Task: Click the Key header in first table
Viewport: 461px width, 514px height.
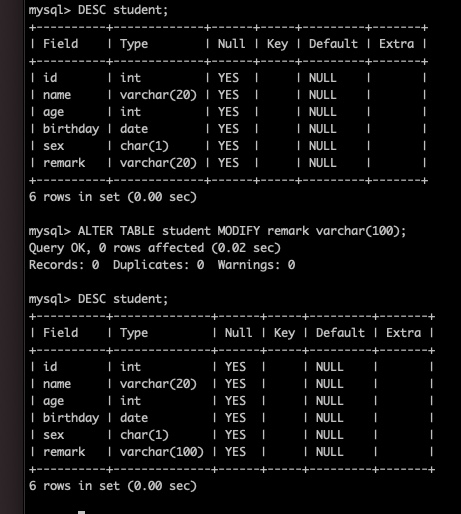Action: coord(277,44)
